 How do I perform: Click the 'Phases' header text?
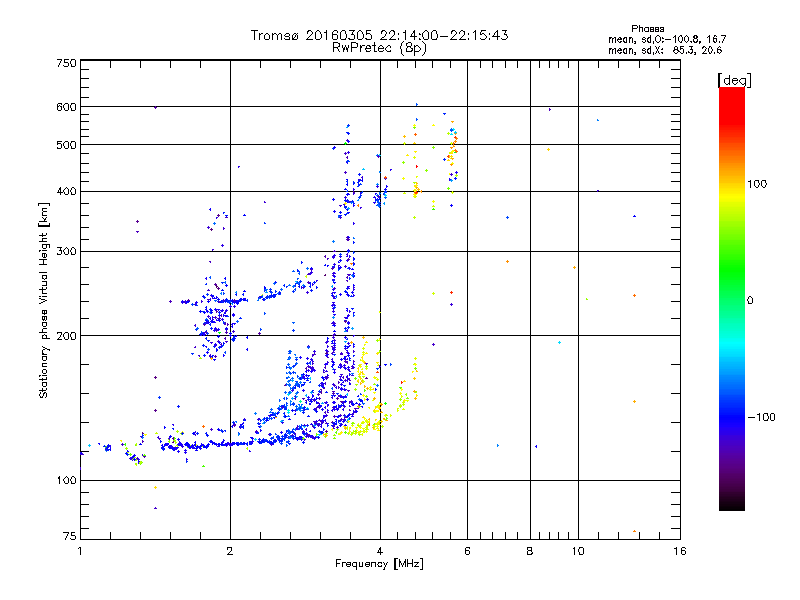pyautogui.click(x=647, y=29)
